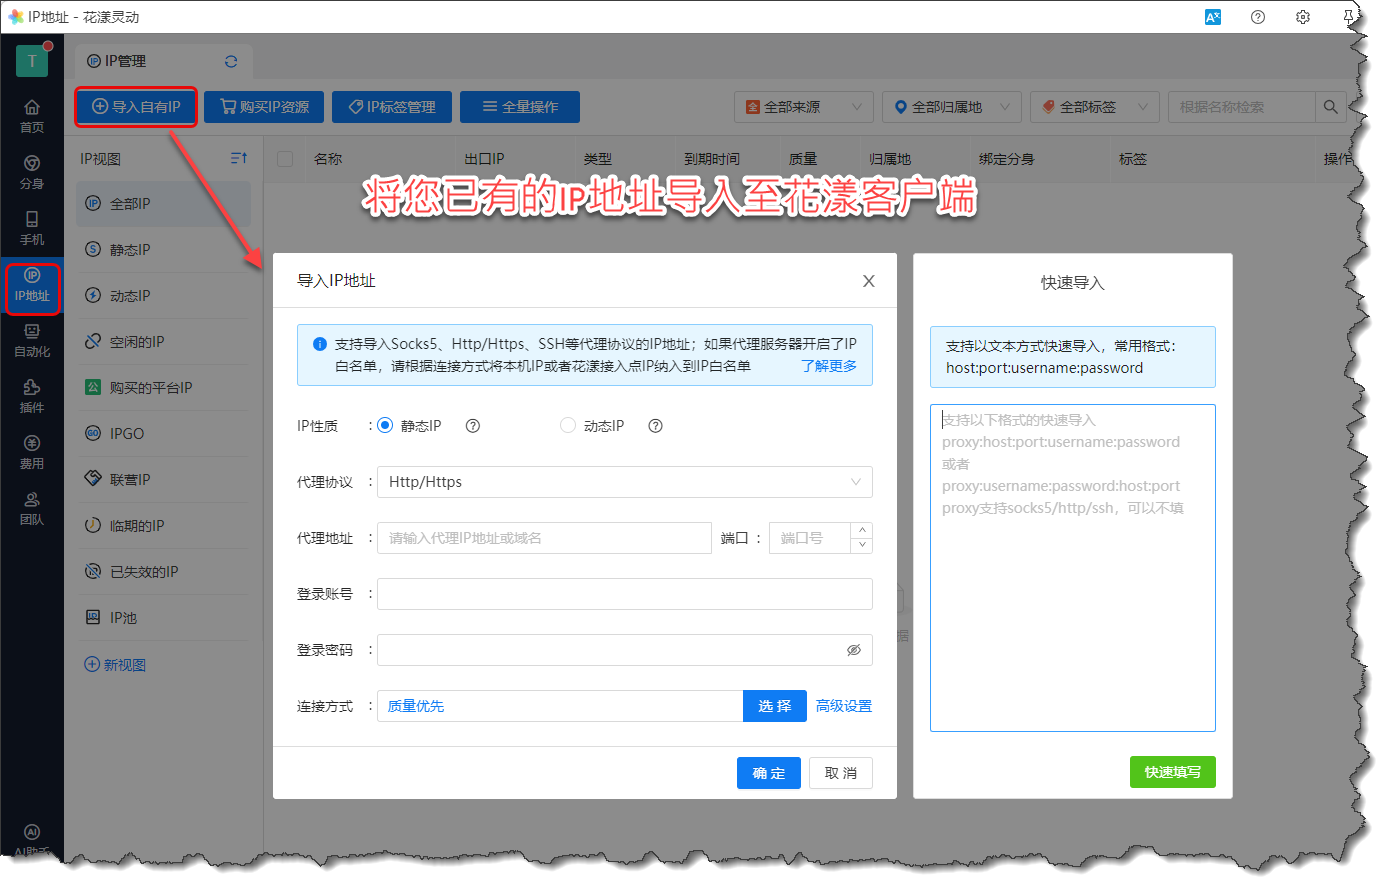The width and height of the screenshot is (1391, 892).
Task: Click the 全量操作 button
Action: (520, 107)
